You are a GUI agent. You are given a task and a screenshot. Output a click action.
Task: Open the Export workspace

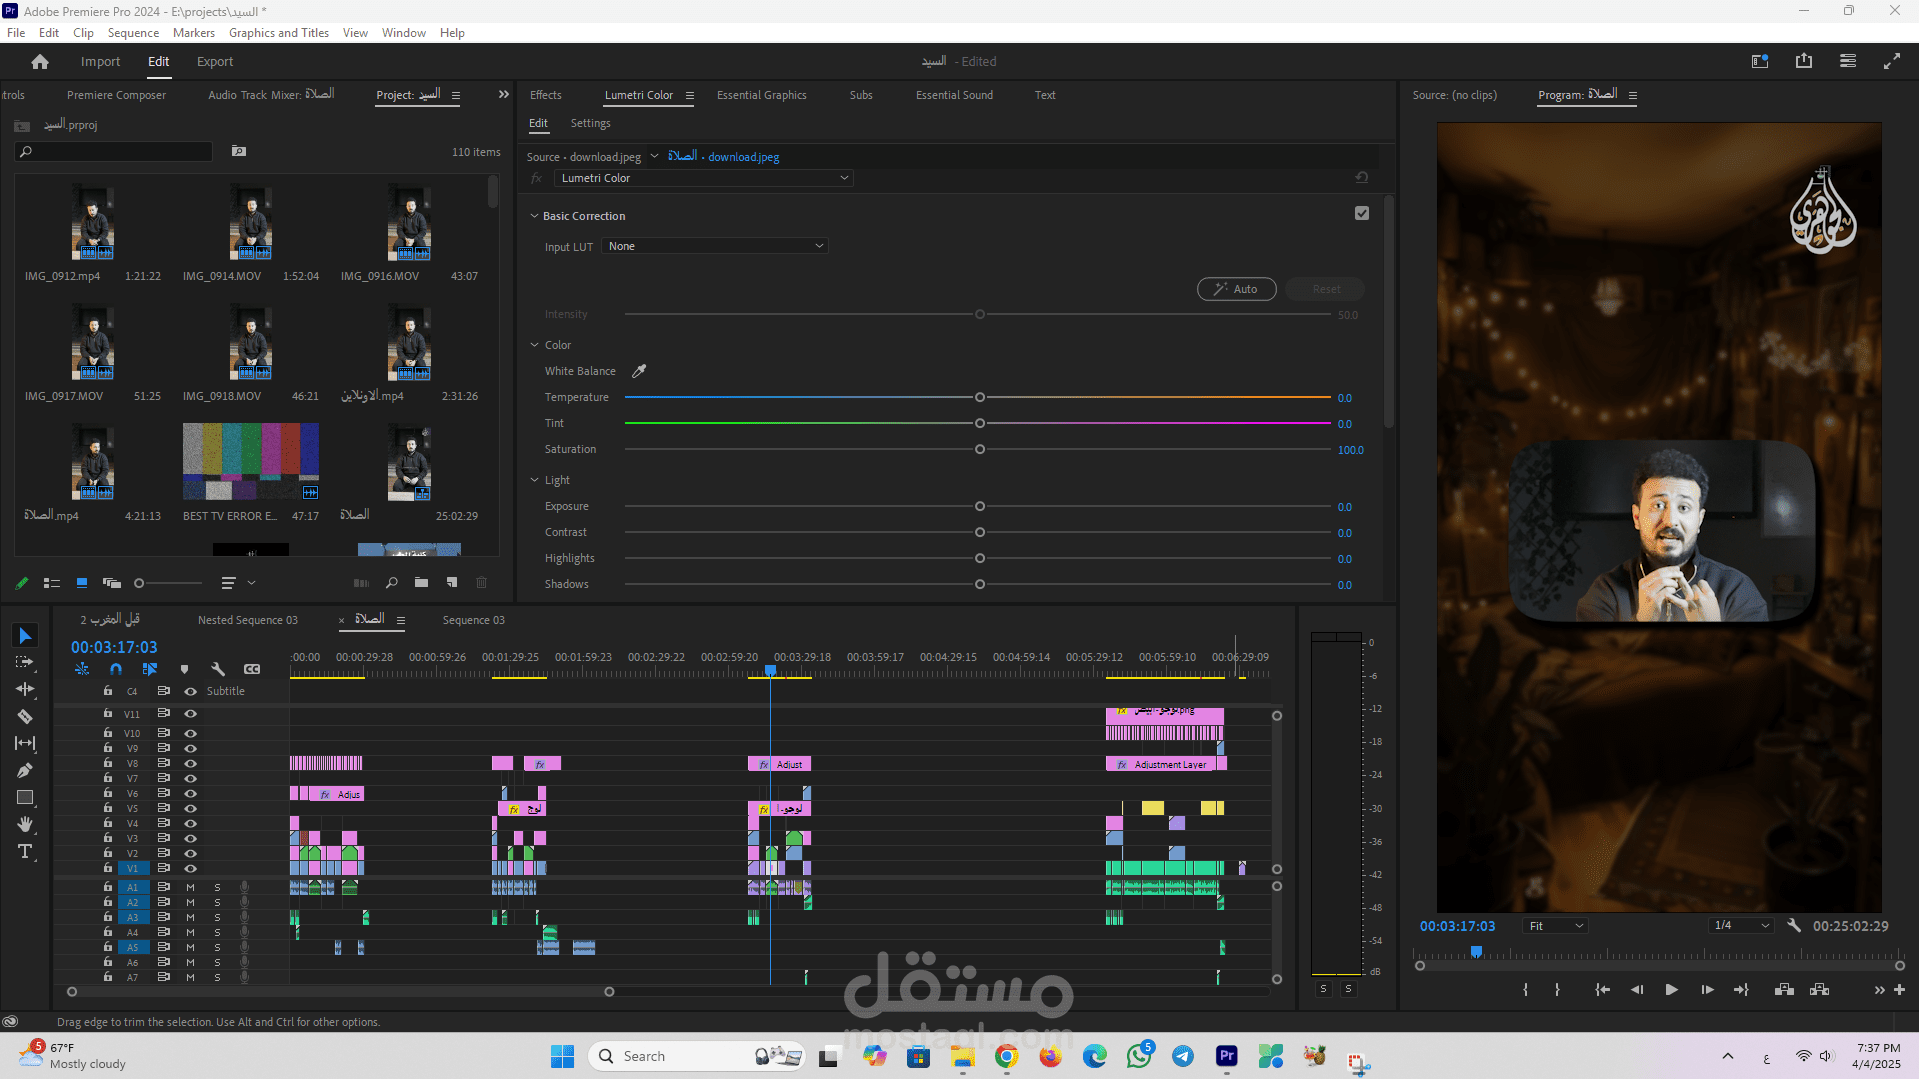point(215,62)
